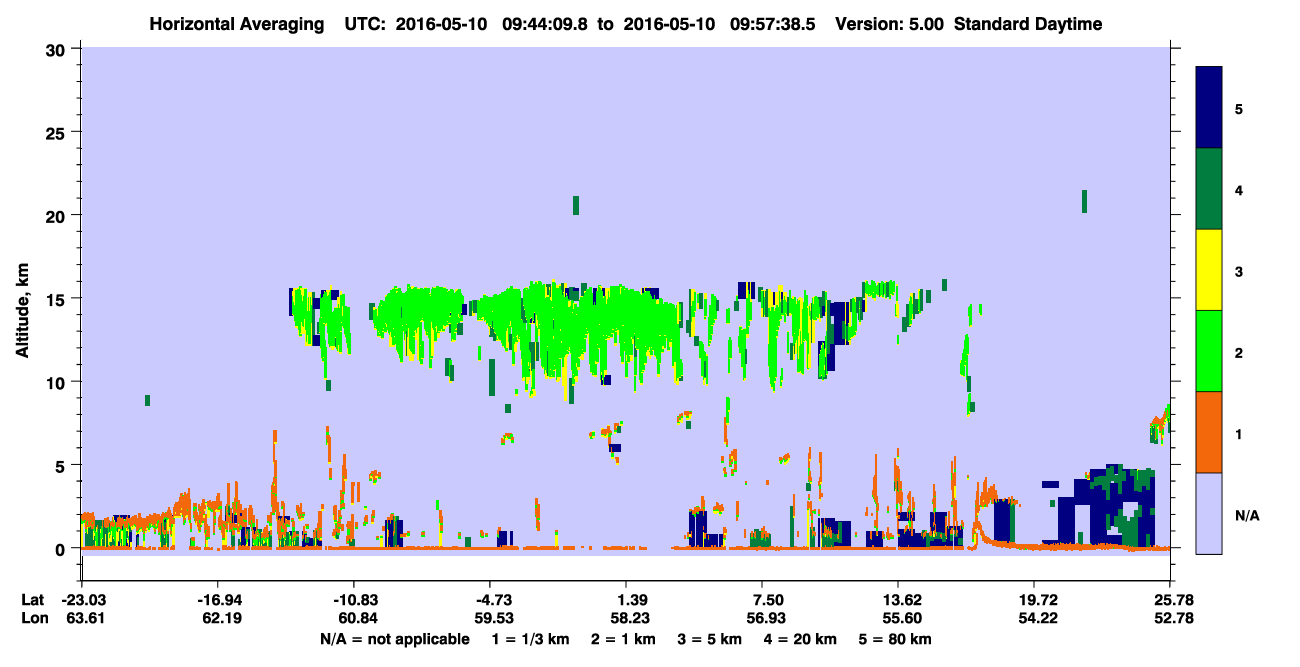Click the lavender N/A colorbar segment
The height and width of the screenshot is (667, 1300).
(1209, 512)
